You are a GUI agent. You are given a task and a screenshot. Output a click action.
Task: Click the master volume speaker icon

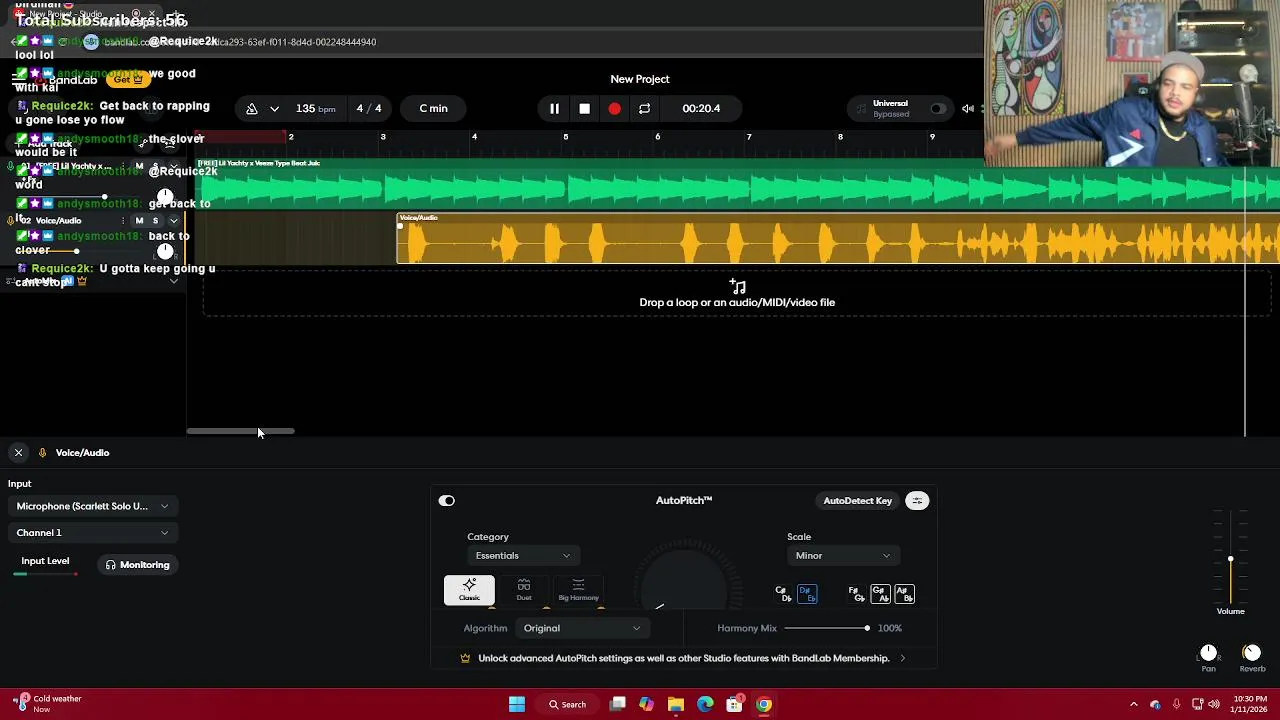tap(967, 108)
